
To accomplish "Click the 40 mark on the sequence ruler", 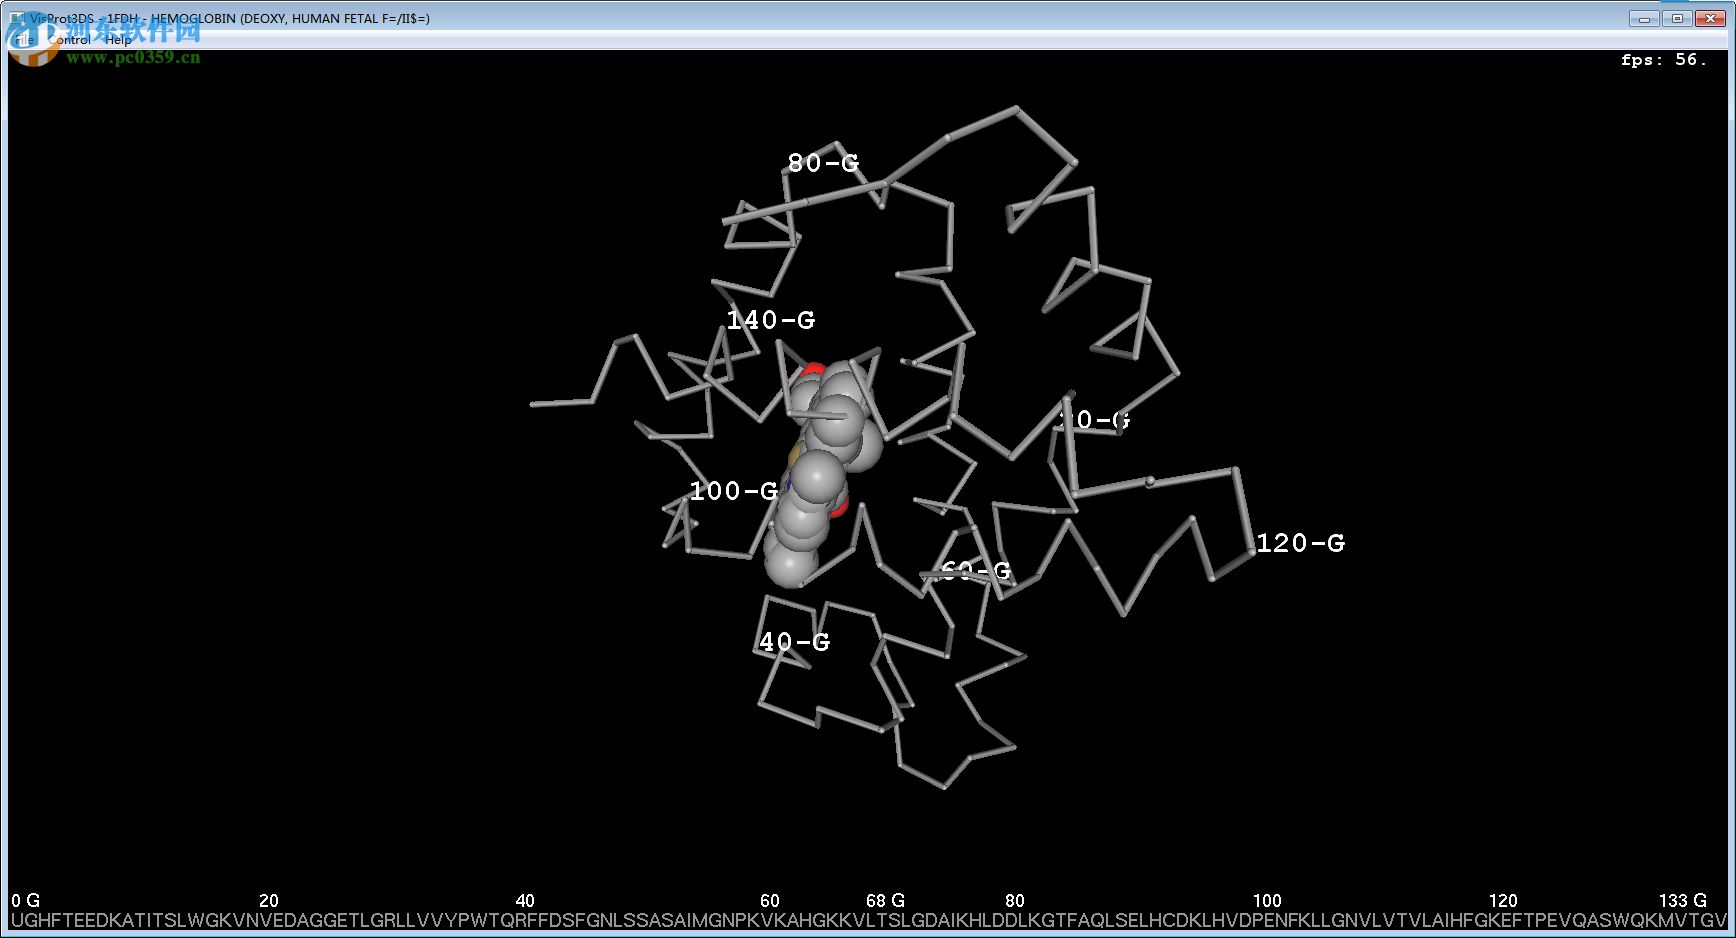I will (525, 901).
